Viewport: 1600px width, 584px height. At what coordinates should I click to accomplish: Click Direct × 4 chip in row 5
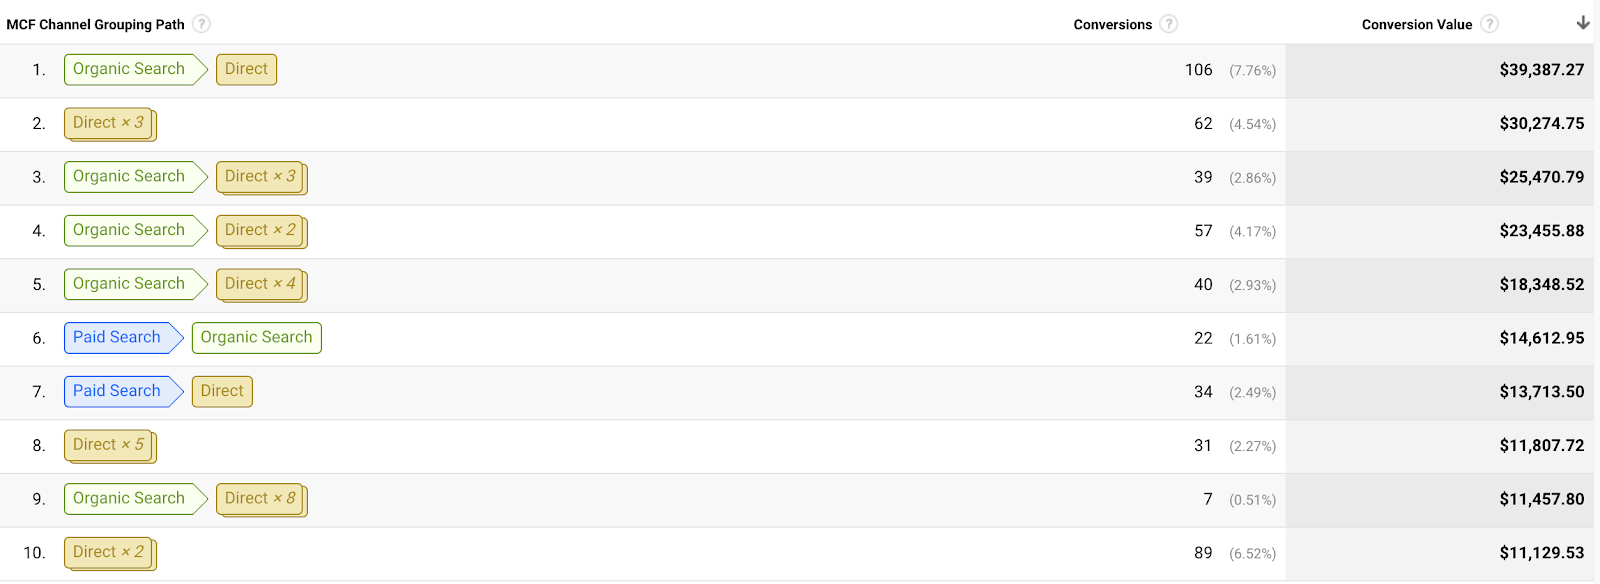point(262,285)
